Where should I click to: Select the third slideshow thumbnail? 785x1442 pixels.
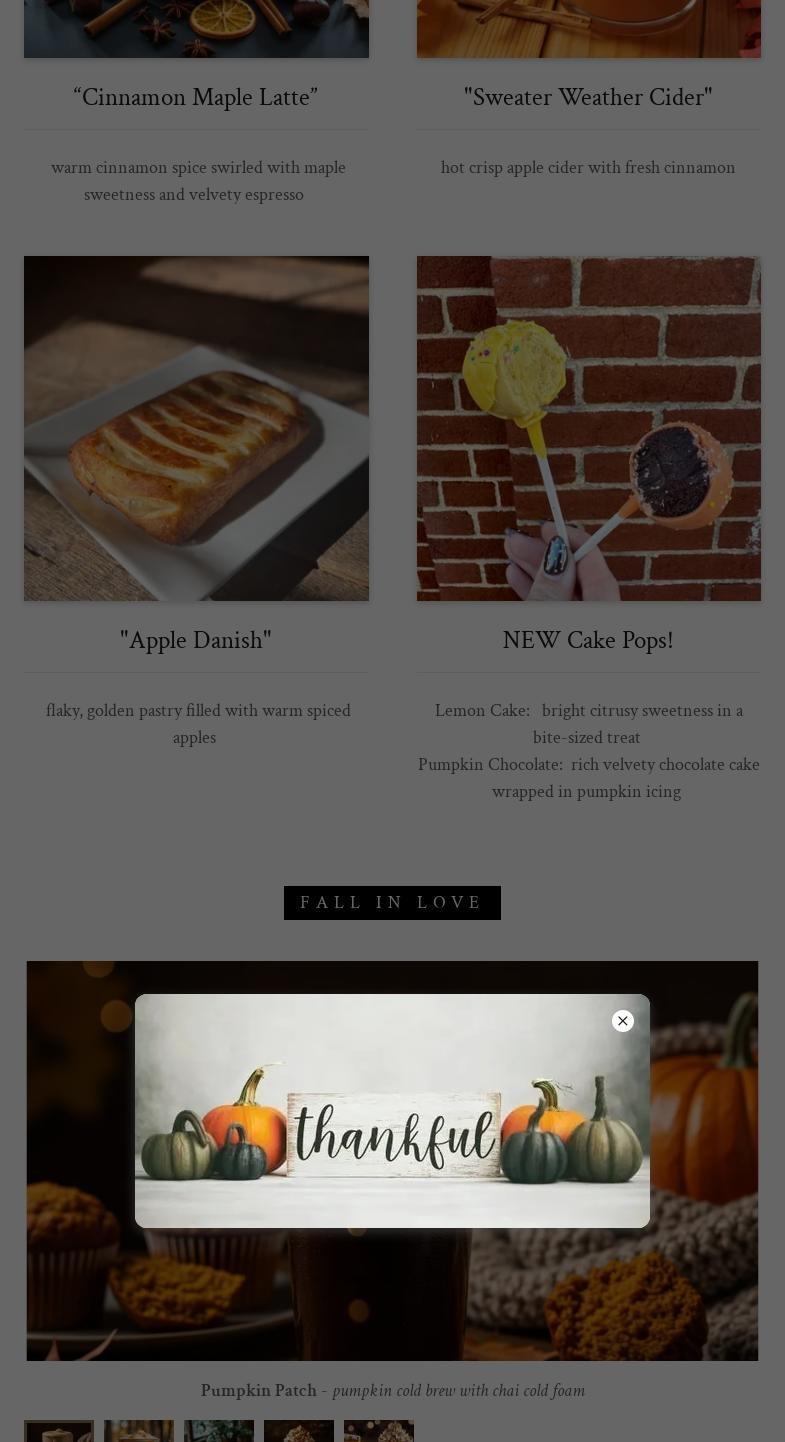[219, 1431]
